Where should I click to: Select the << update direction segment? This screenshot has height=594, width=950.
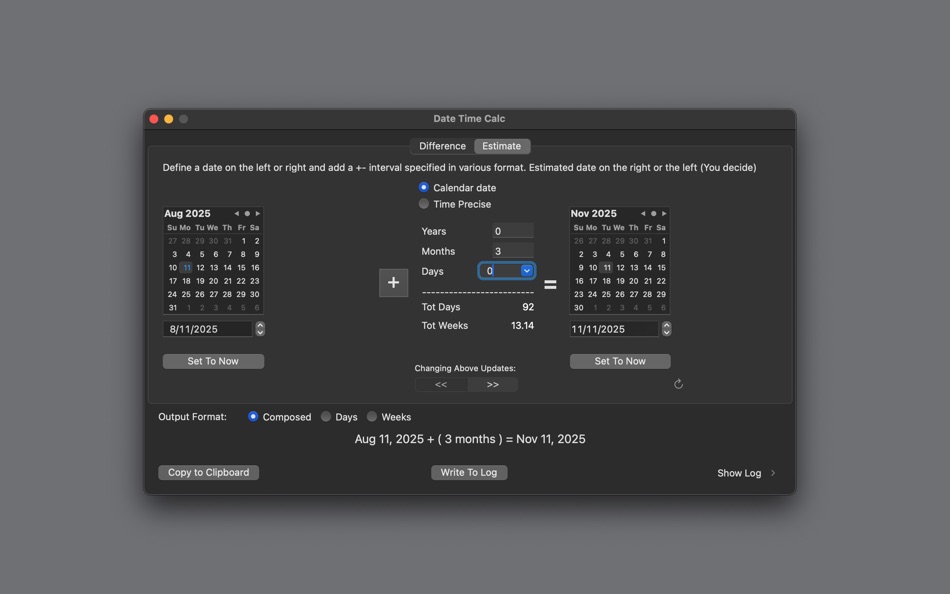click(x=441, y=384)
